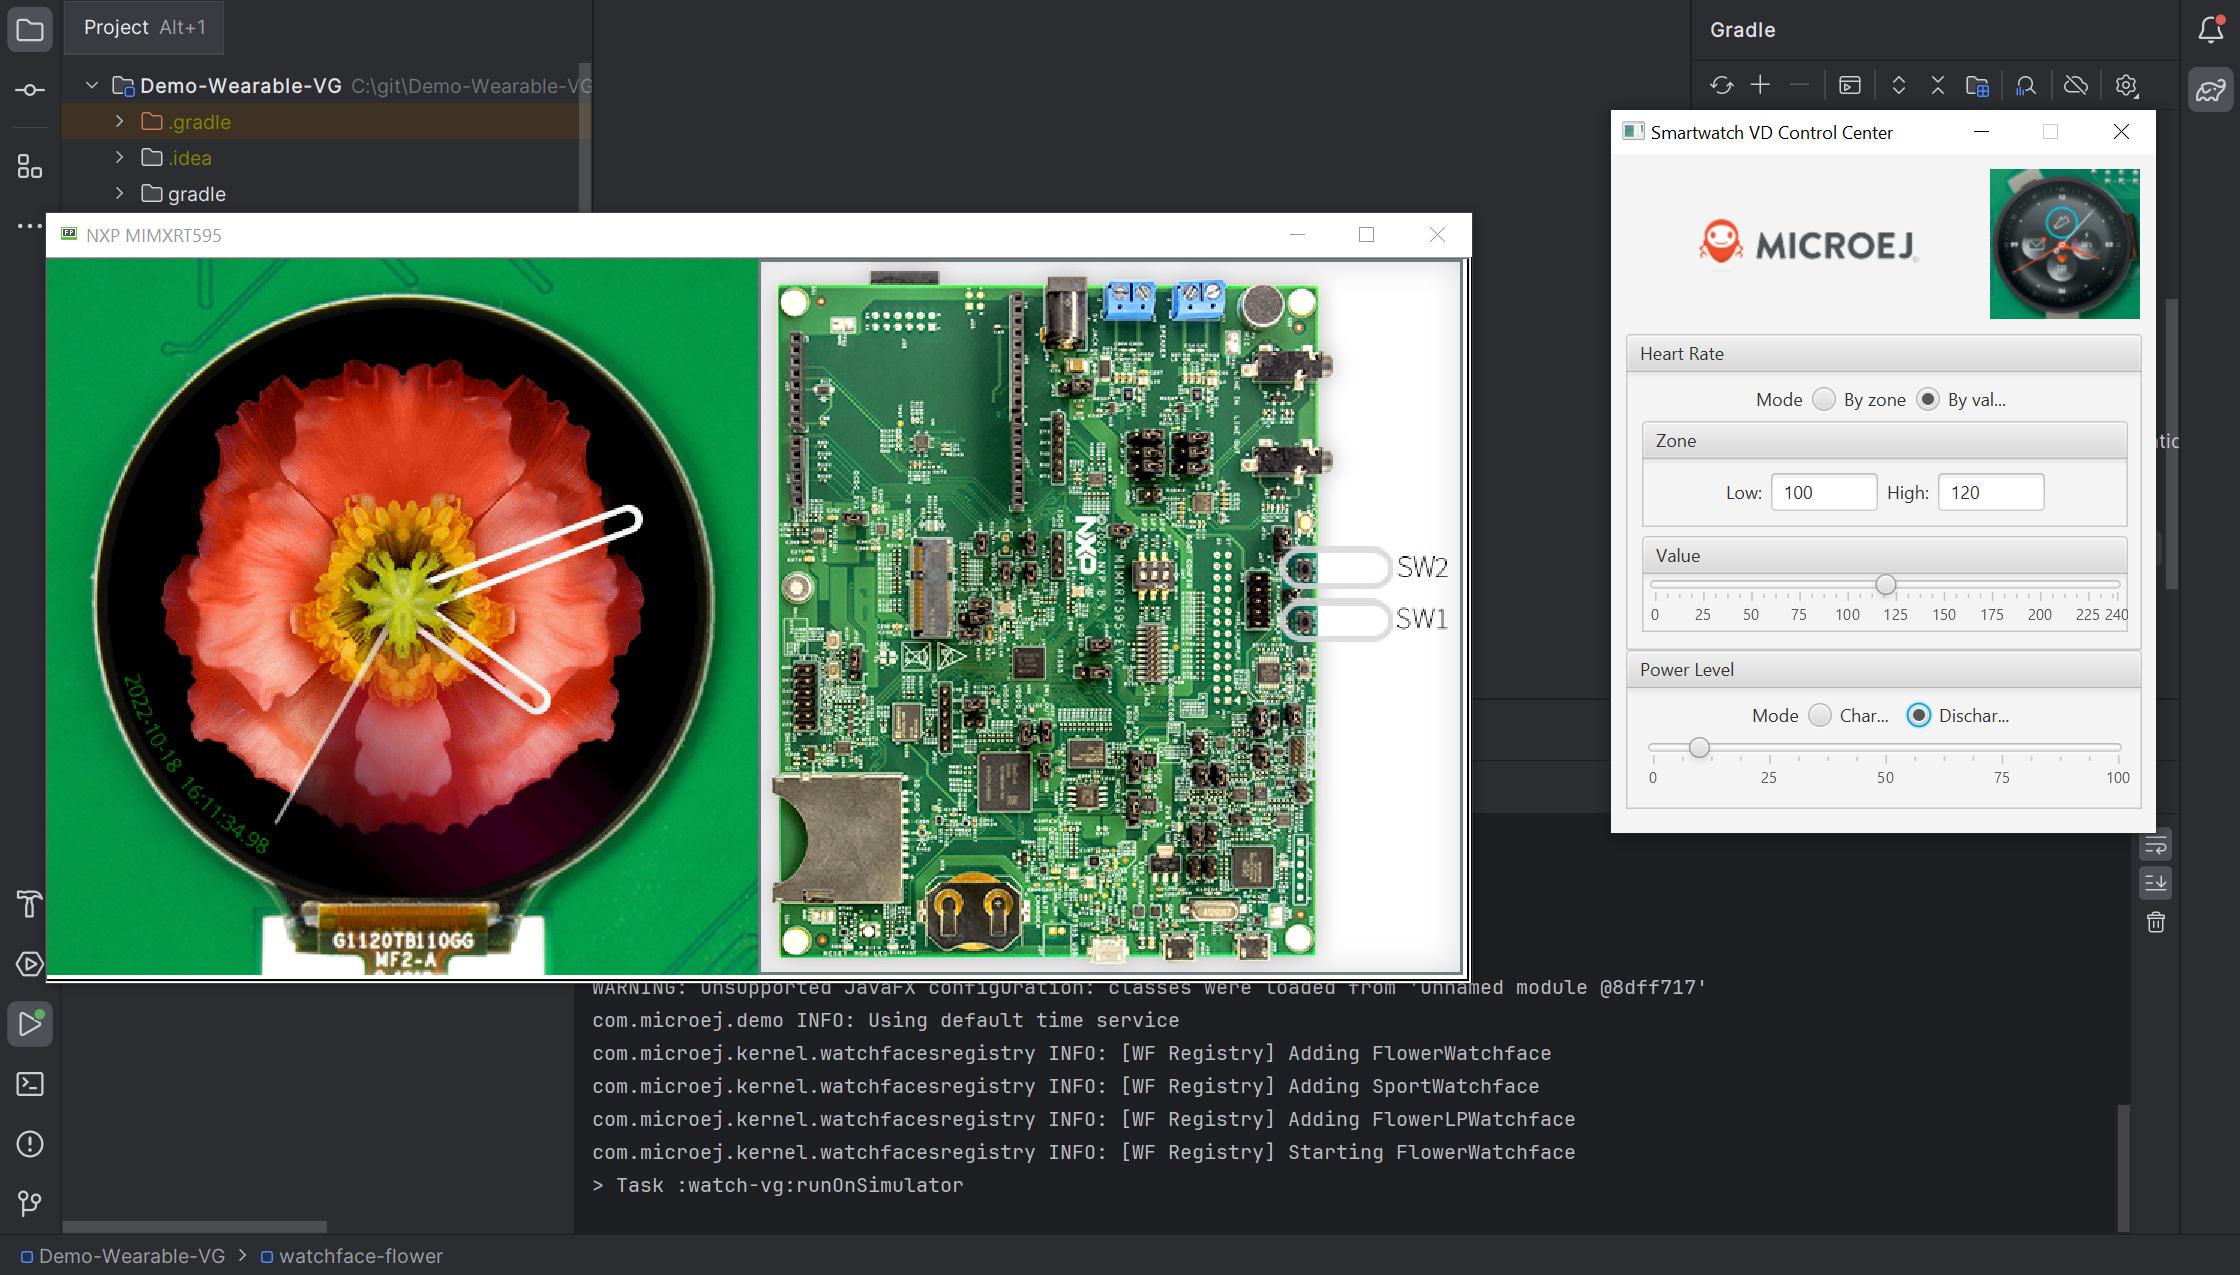Open the Terminal tool window icon
The height and width of the screenshot is (1275, 2240).
point(30,1084)
